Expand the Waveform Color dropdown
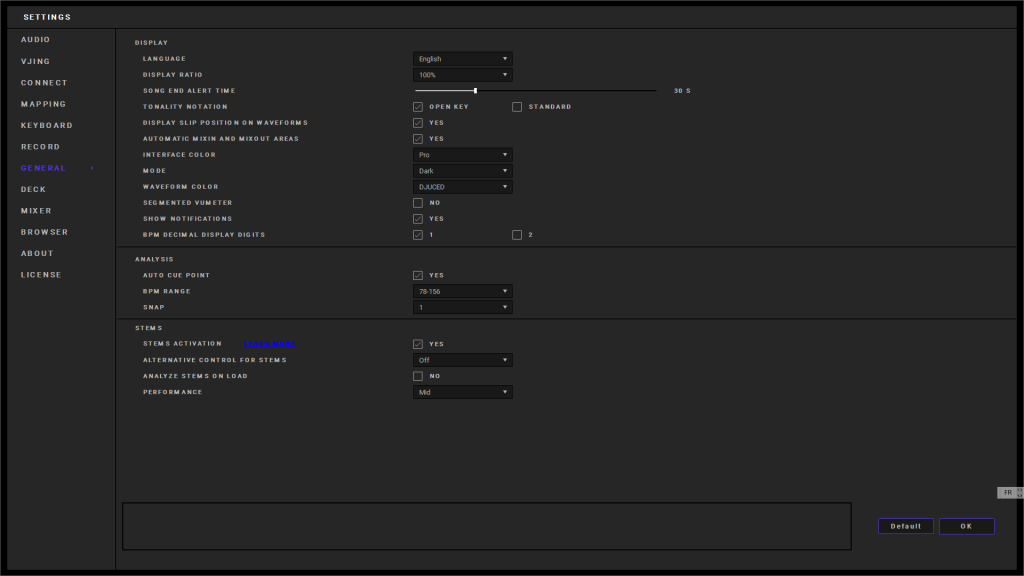This screenshot has width=1024, height=576. [462, 187]
